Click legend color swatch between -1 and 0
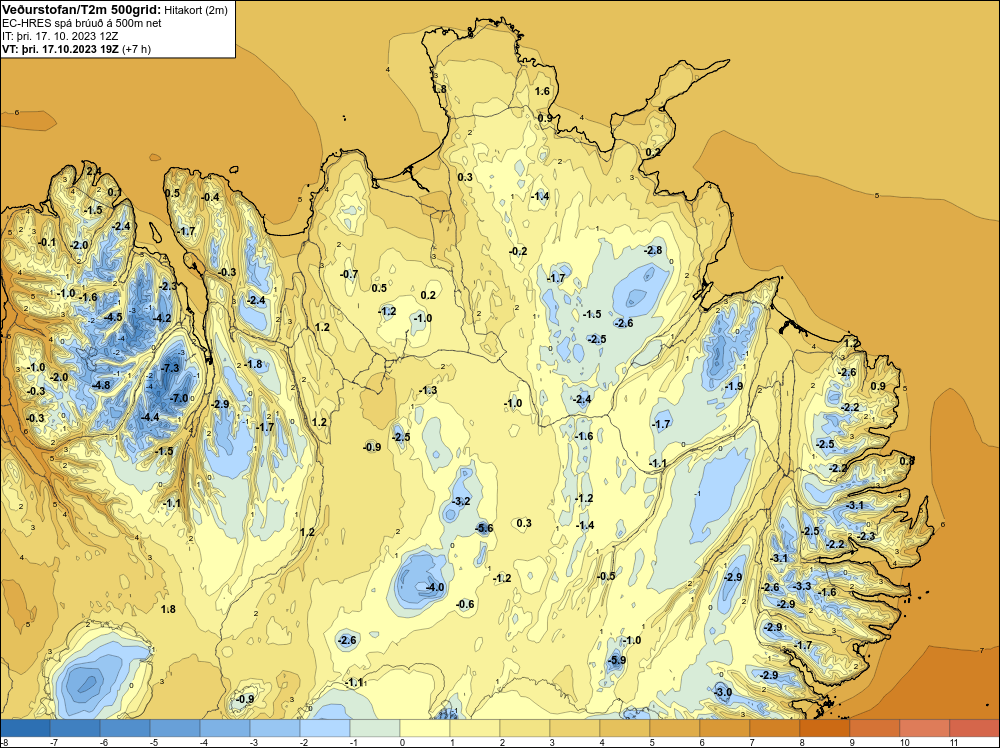This screenshot has height=748, width=1000. (x=375, y=728)
